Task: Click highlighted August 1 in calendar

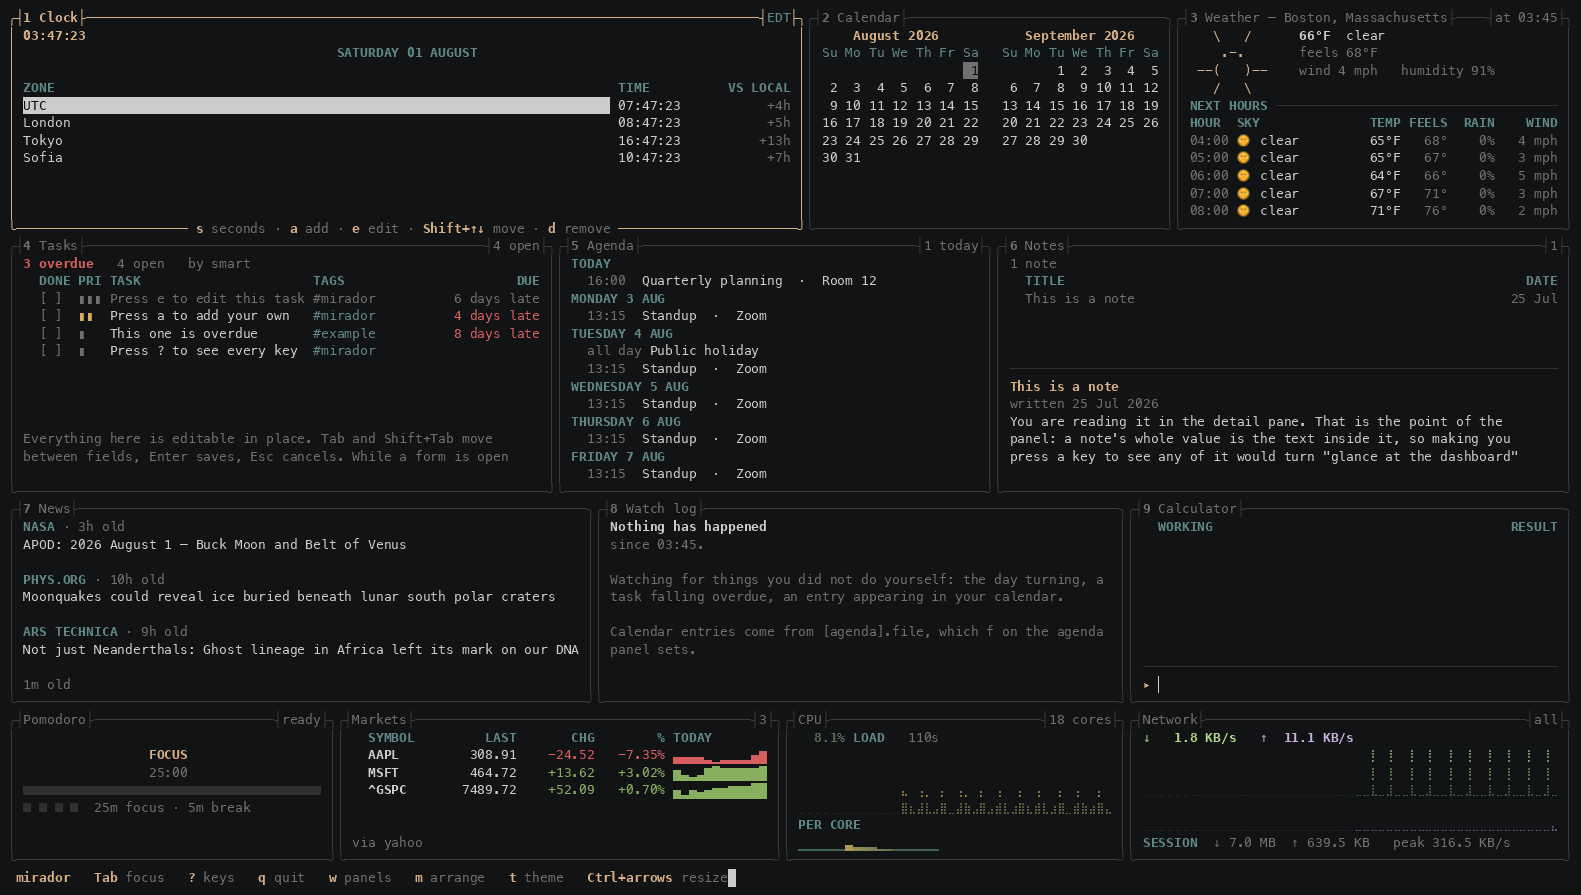Action: [971, 71]
